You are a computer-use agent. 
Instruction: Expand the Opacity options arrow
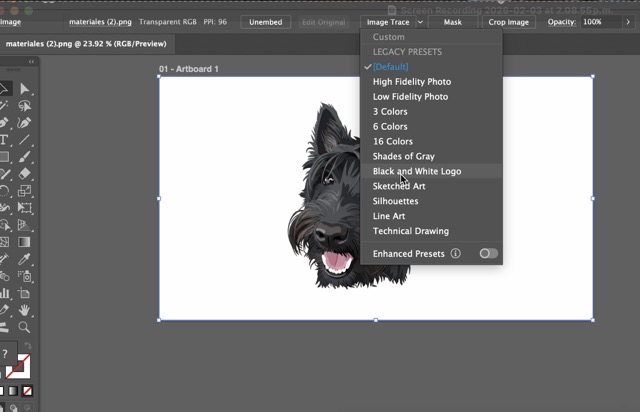[628, 22]
